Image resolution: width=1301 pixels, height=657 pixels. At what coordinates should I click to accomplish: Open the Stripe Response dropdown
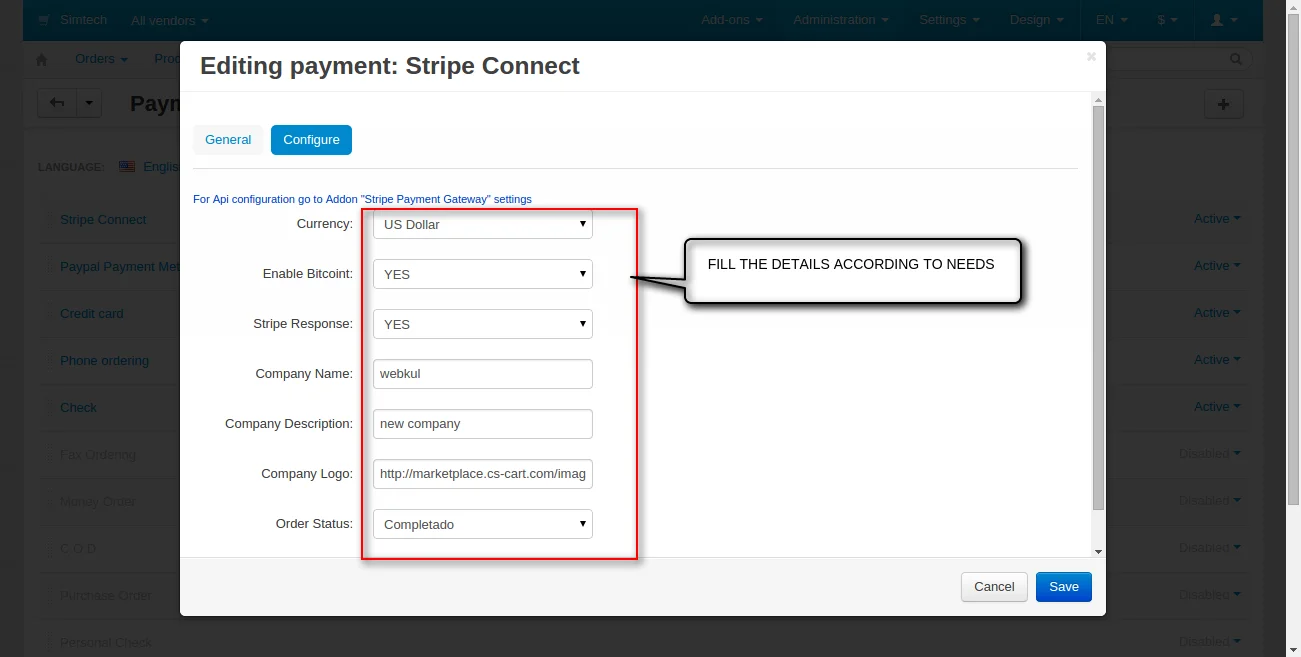coord(482,324)
